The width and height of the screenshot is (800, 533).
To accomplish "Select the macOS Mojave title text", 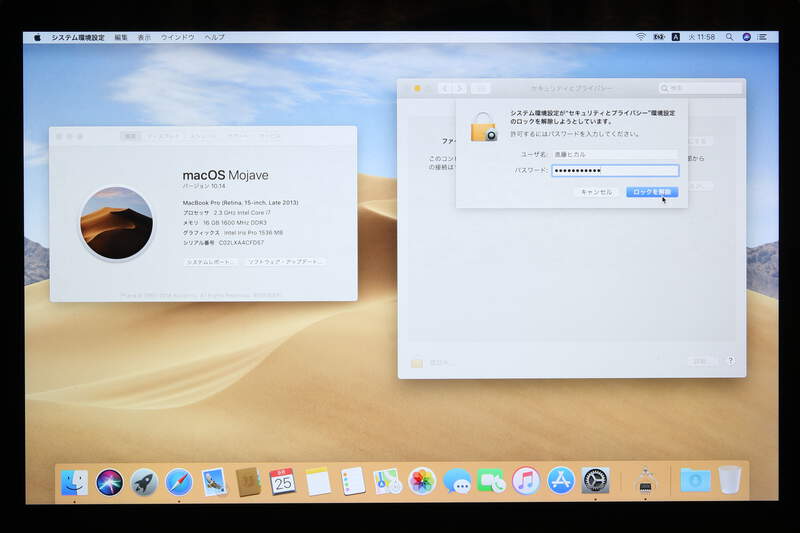I will tap(226, 175).
